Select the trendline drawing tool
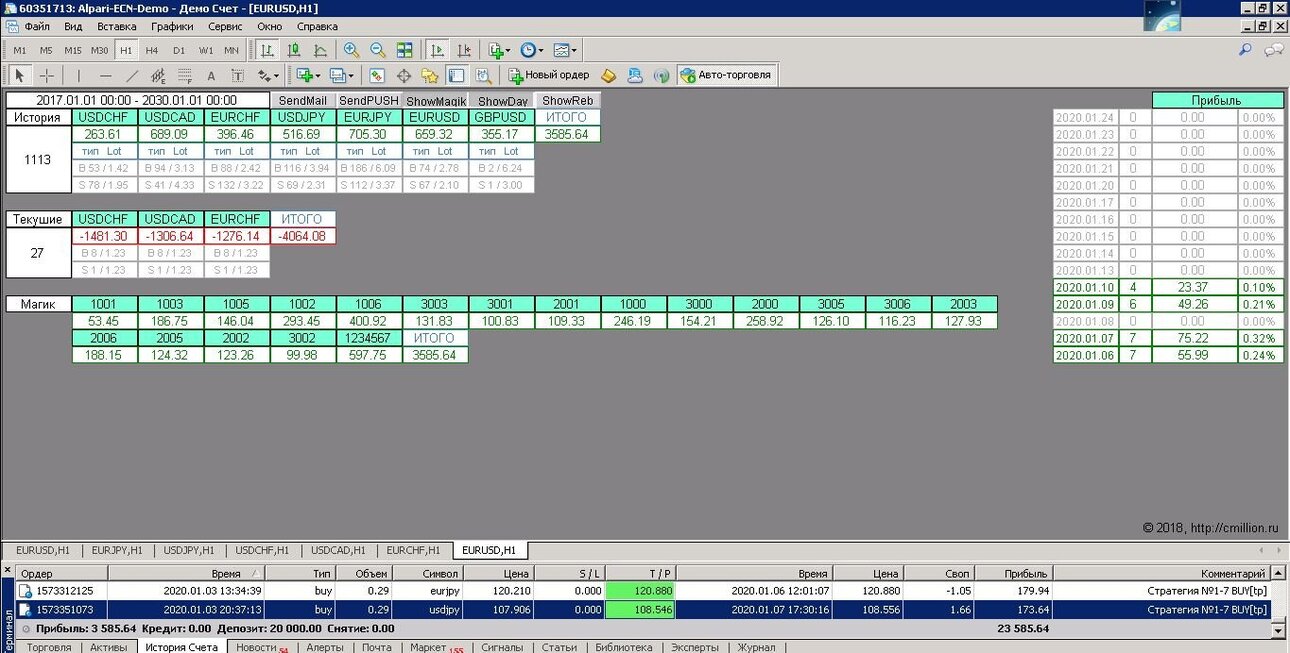This screenshot has height=653, width=1290. 132,75
